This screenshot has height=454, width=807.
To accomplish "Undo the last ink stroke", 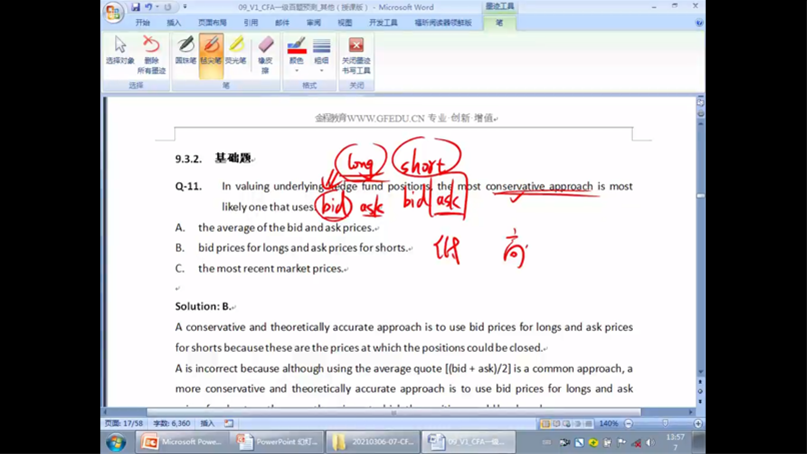I will pos(149,7).
